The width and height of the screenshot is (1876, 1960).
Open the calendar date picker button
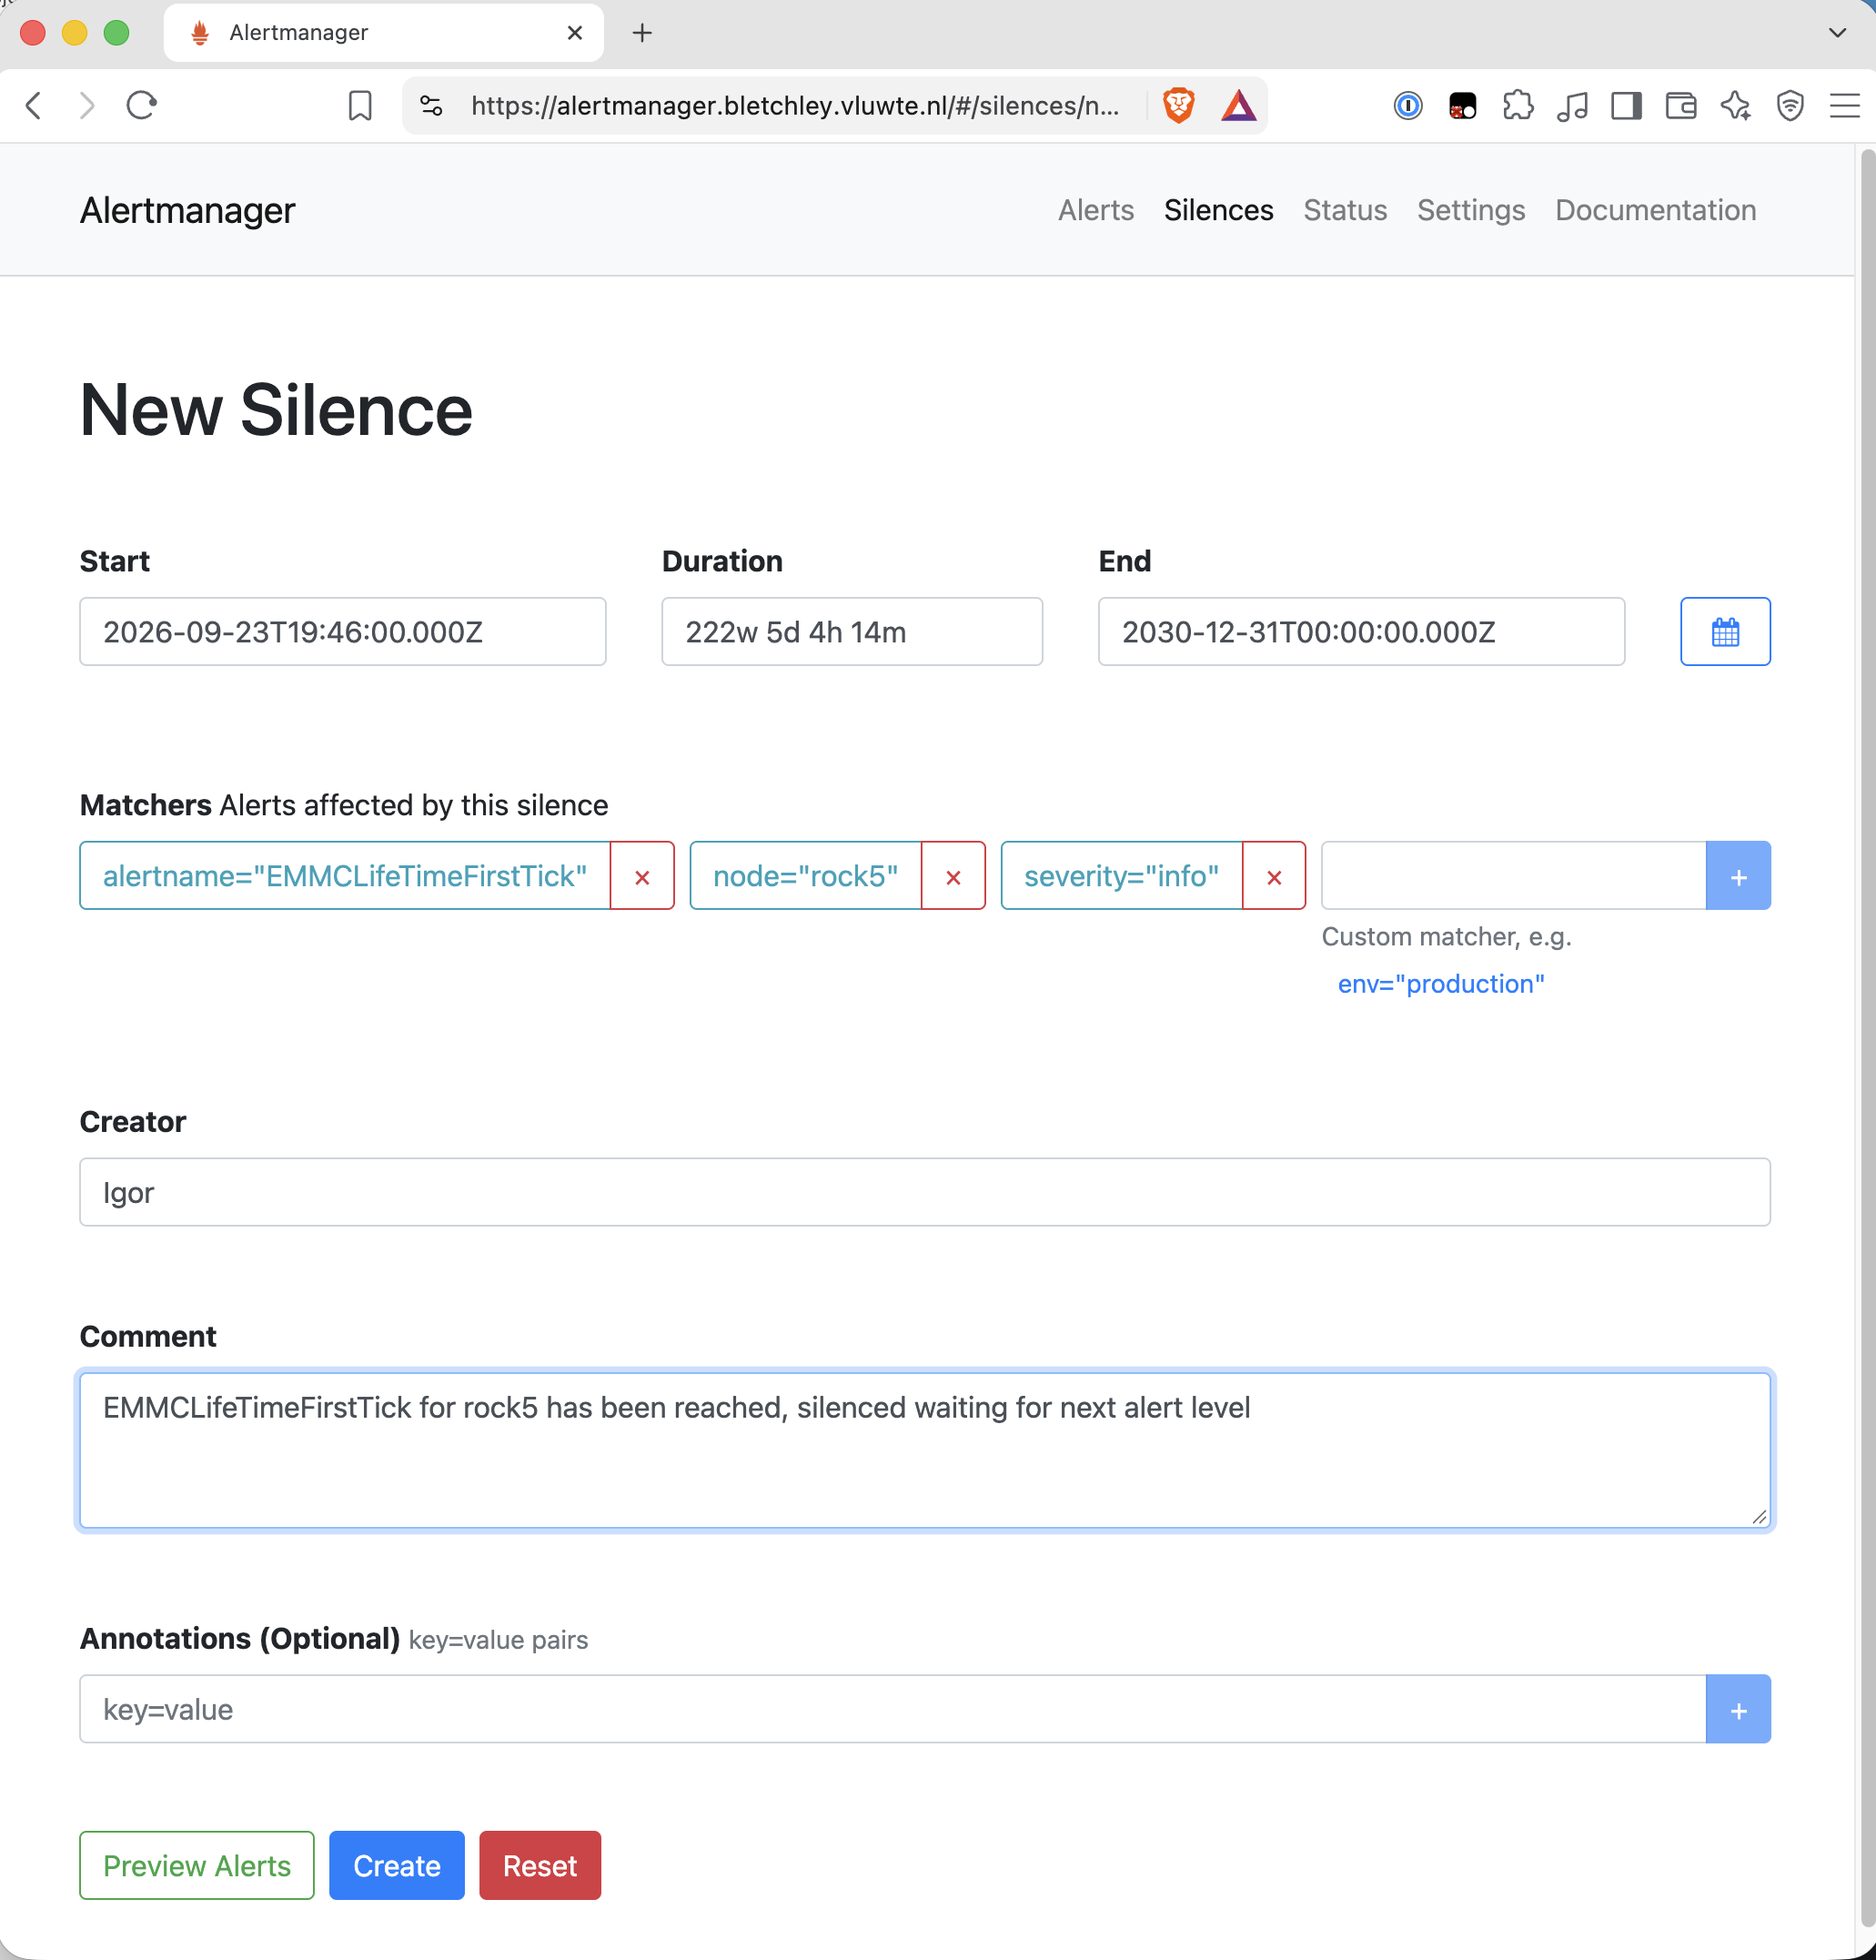pyautogui.click(x=1725, y=631)
